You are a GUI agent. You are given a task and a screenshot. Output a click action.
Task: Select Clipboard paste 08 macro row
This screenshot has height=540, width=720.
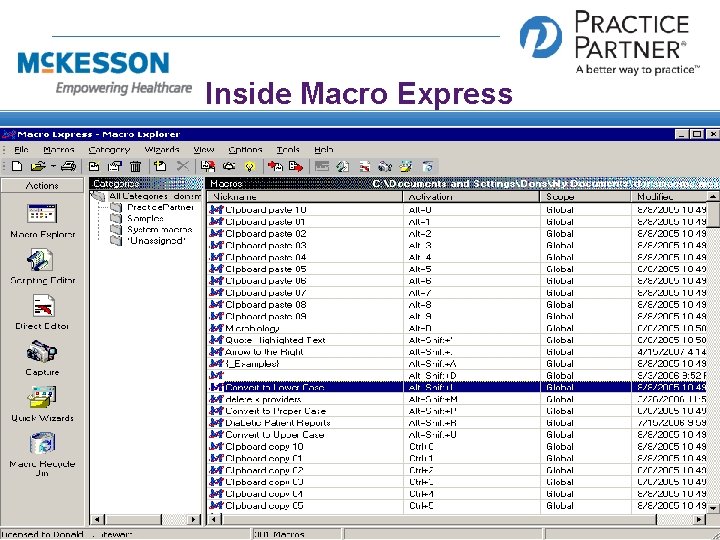pos(457,304)
